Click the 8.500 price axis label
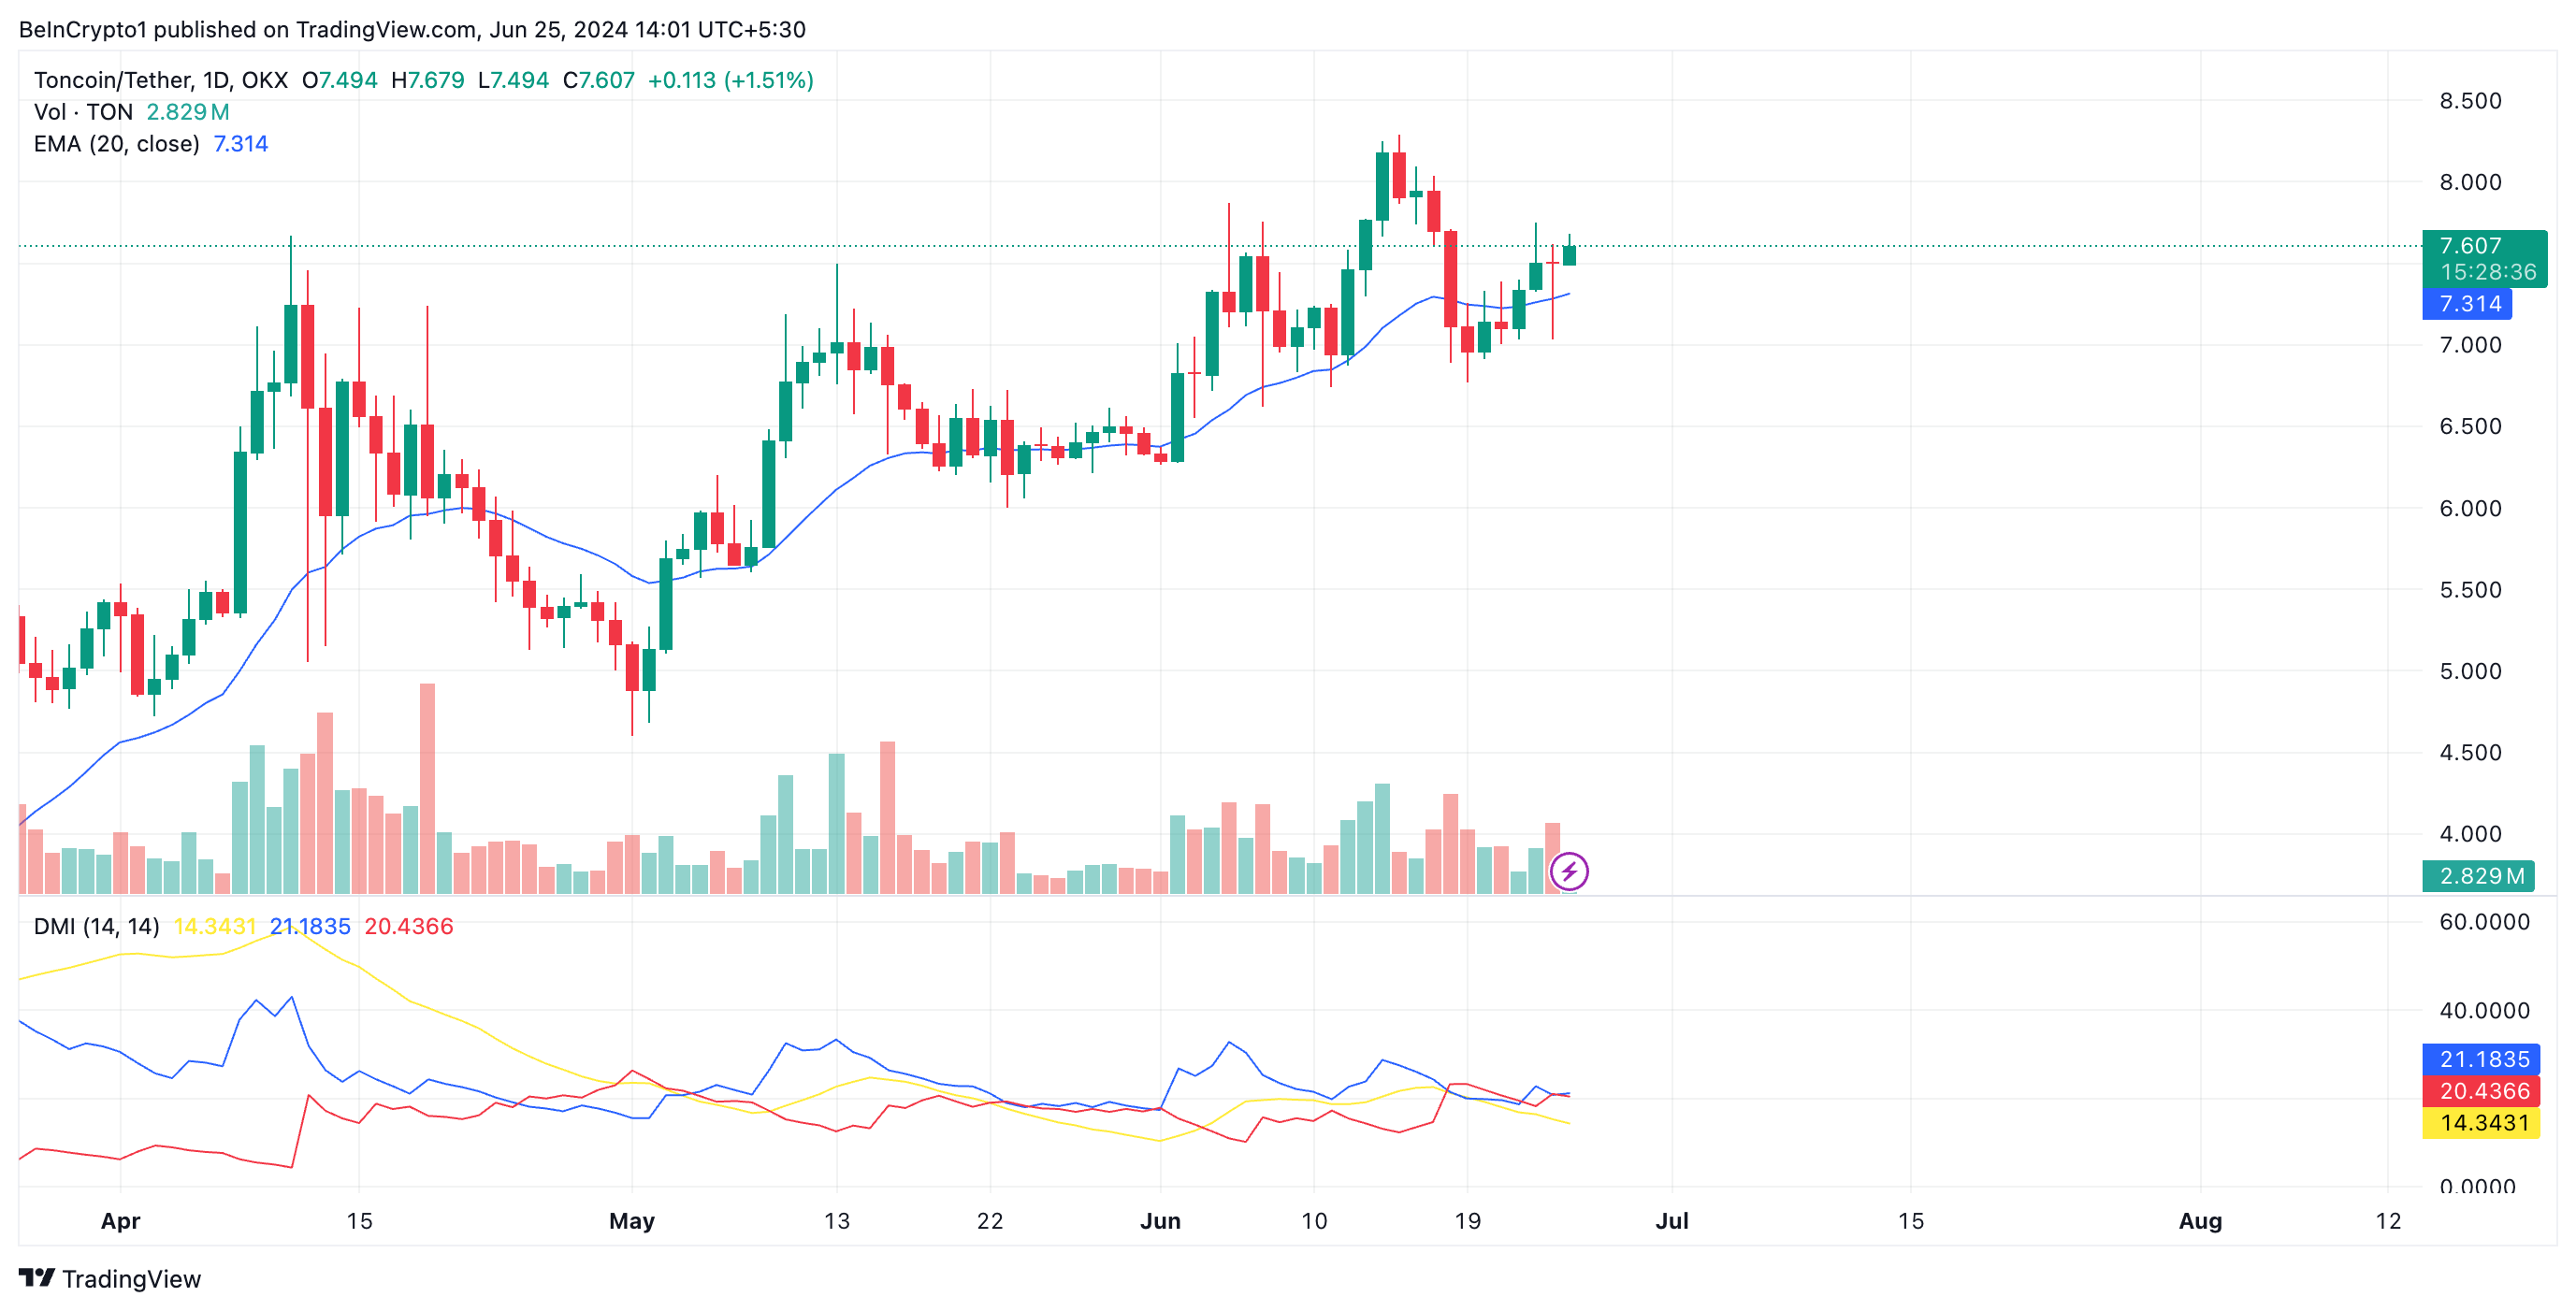 2469,101
